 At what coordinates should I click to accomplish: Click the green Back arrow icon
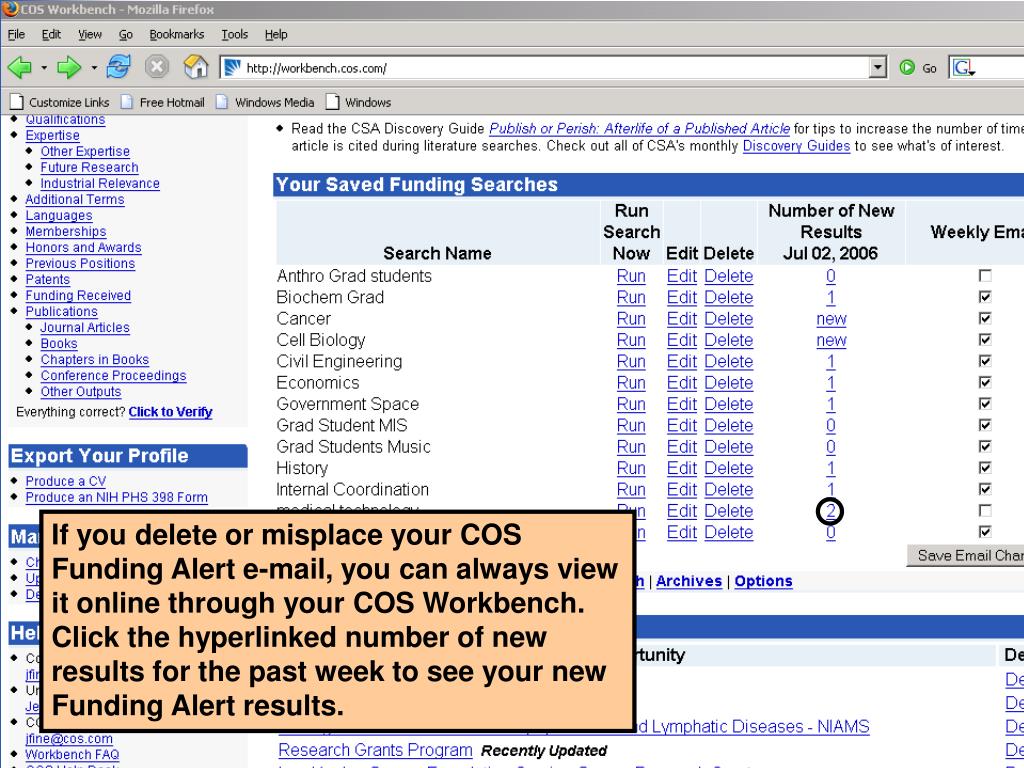tap(19, 67)
